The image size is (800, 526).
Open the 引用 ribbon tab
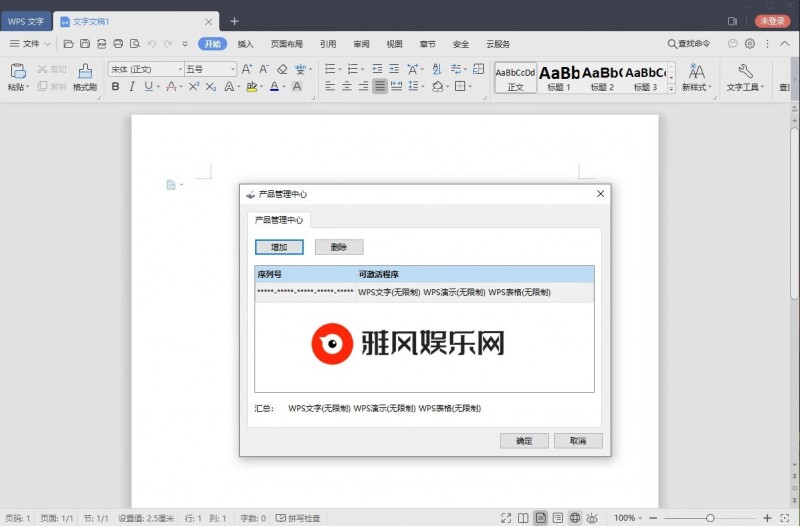point(328,44)
